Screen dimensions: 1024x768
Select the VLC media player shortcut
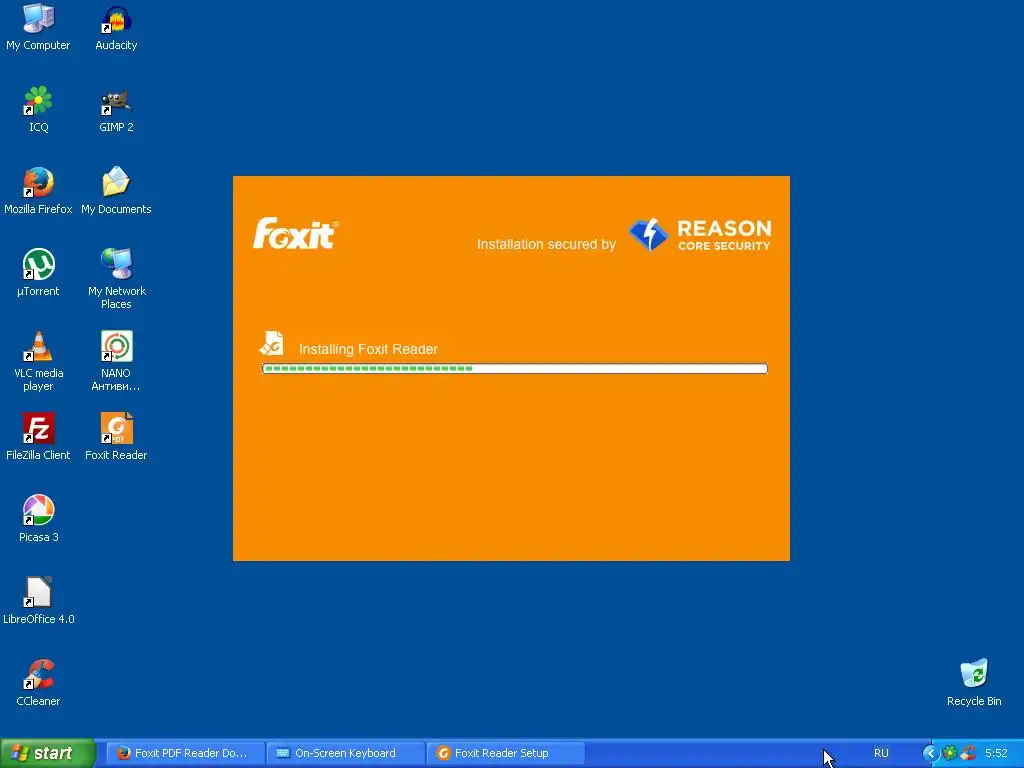pyautogui.click(x=38, y=360)
